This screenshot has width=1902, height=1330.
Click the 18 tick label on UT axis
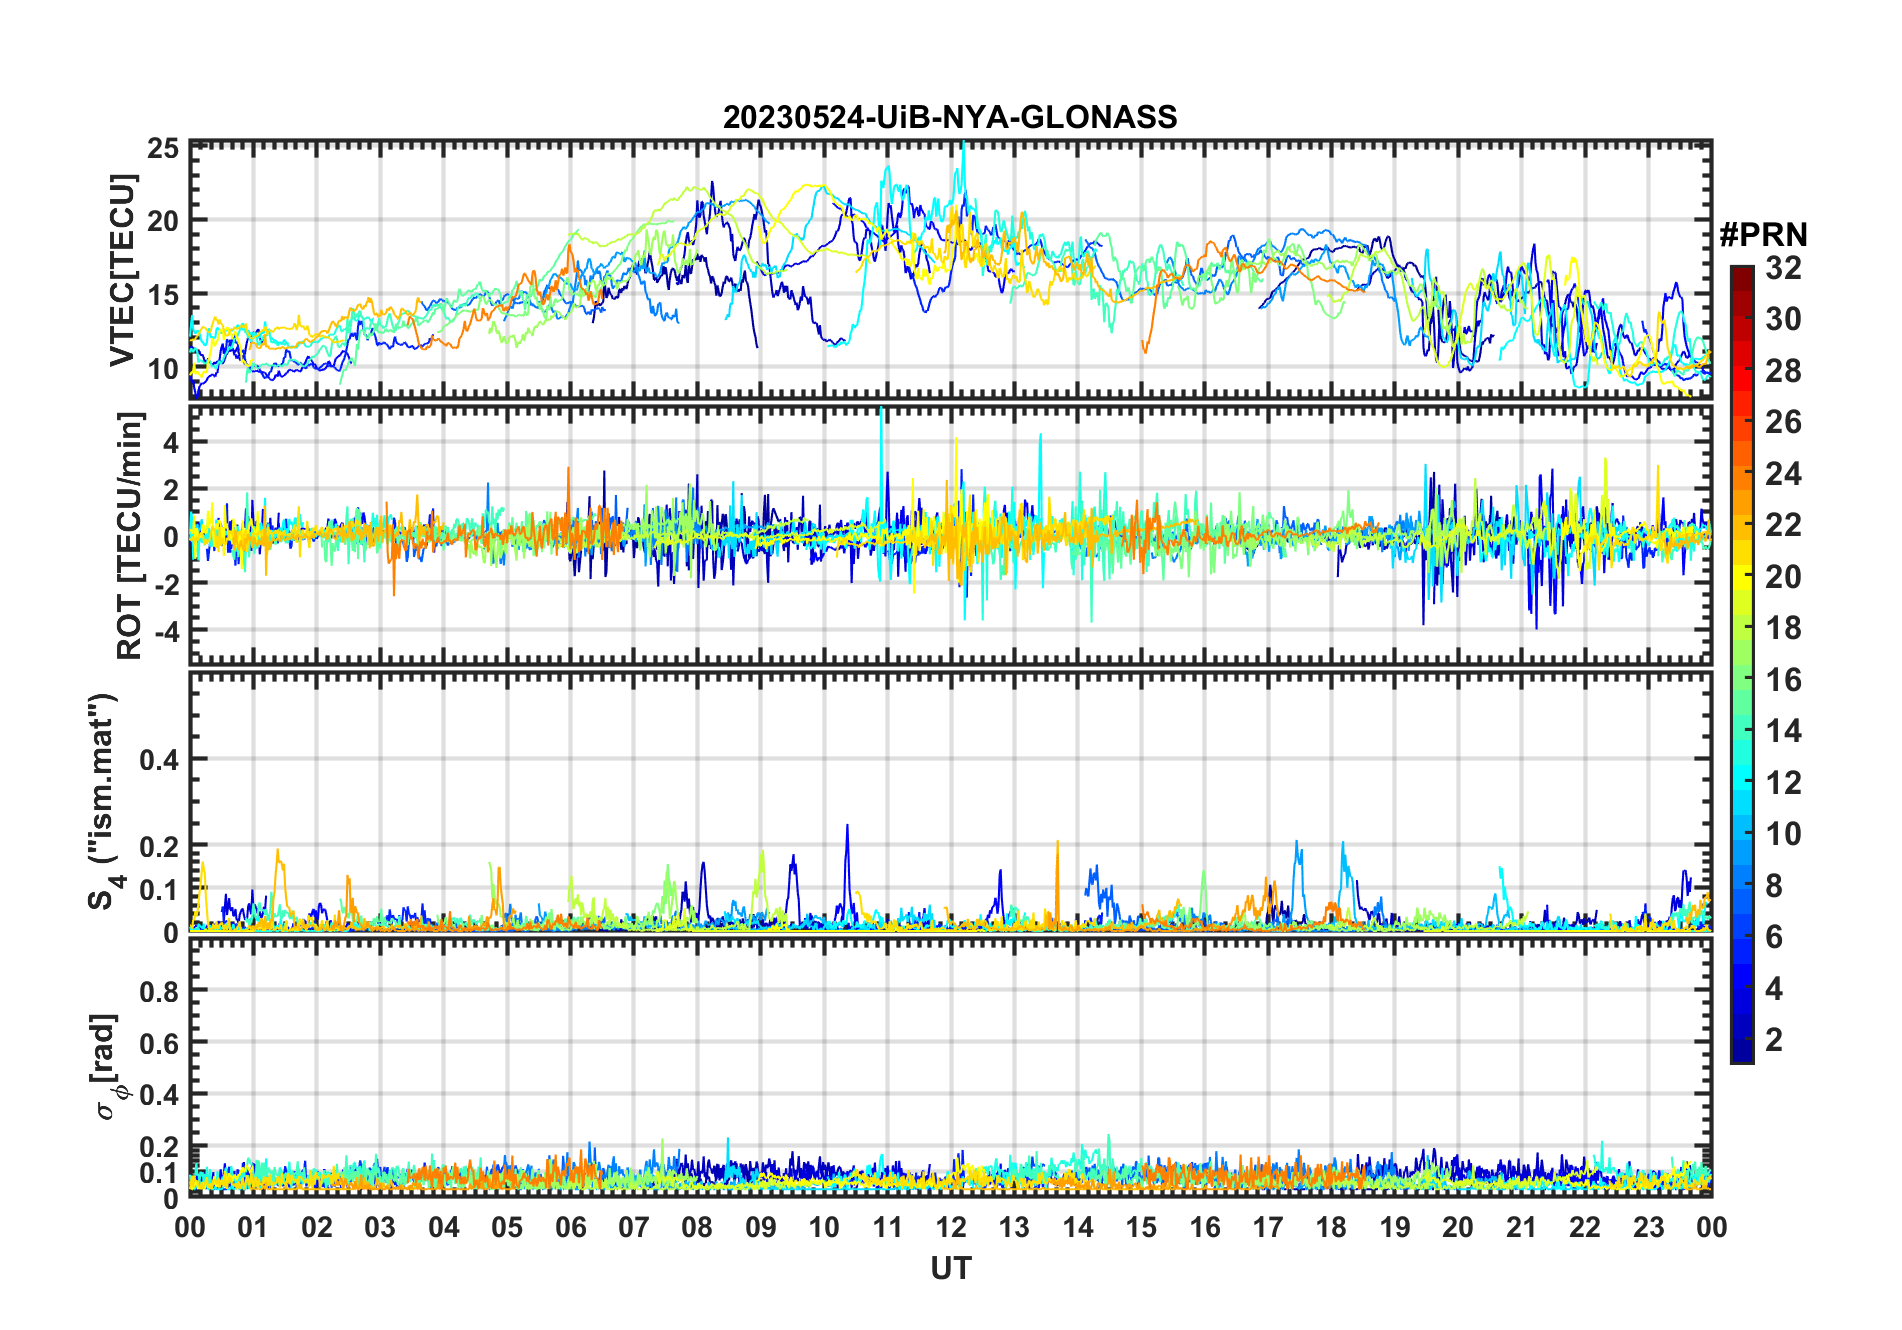pyautogui.click(x=1331, y=1227)
